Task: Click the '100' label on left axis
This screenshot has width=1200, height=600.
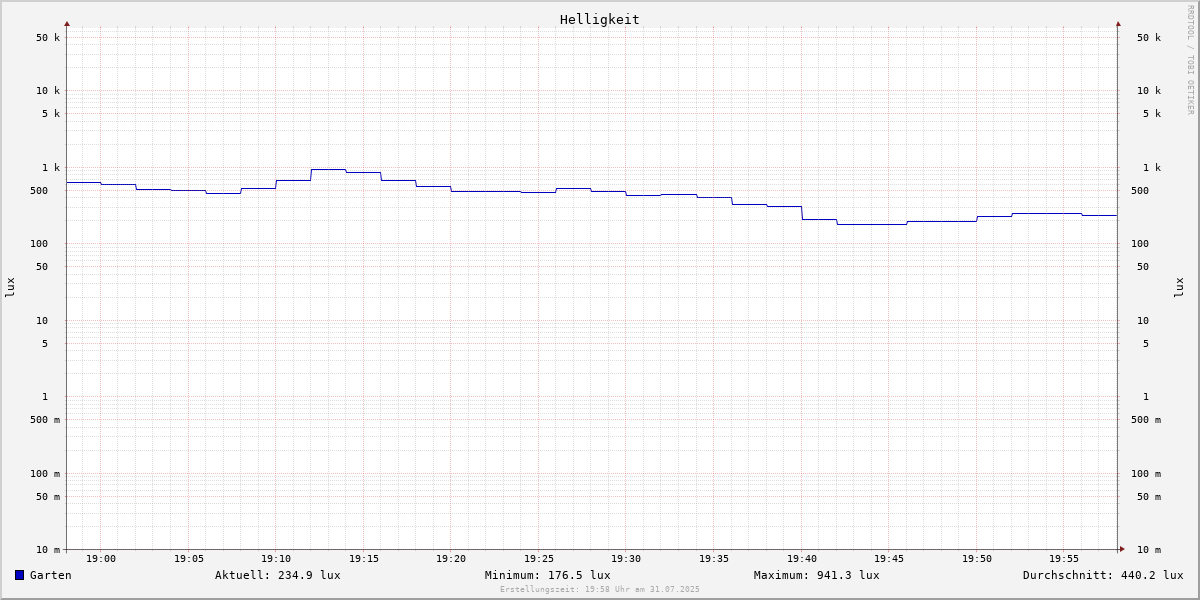Action: pos(39,244)
